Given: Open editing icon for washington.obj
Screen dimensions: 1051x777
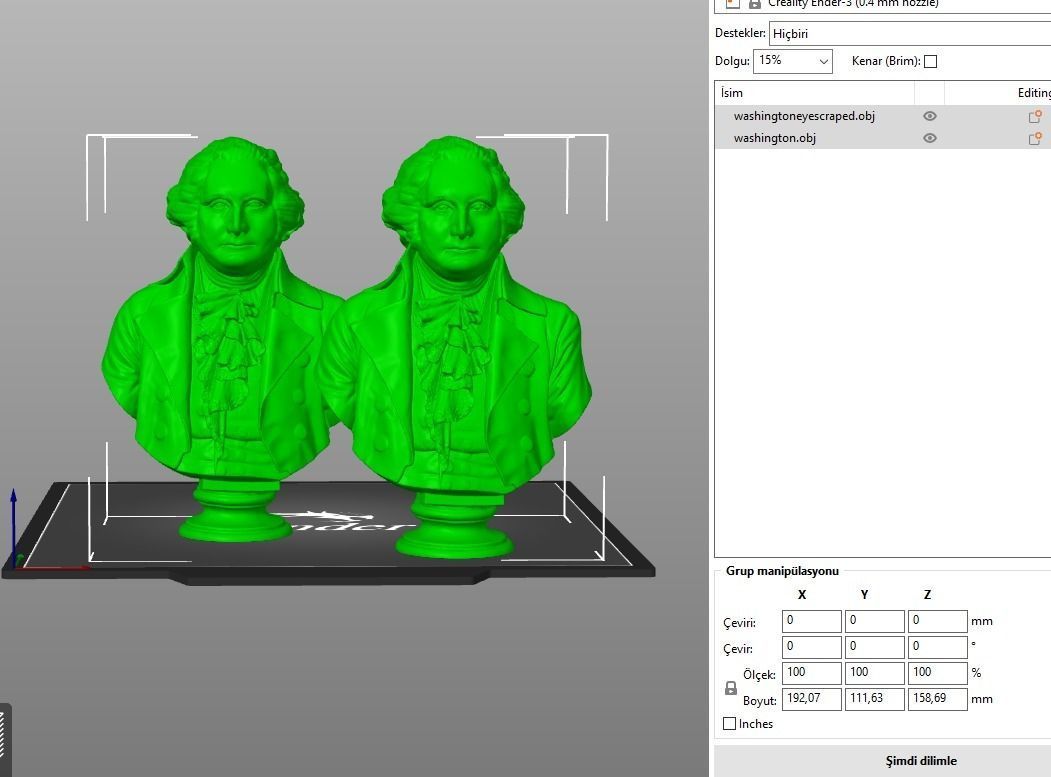Looking at the screenshot, I should pos(1035,138).
